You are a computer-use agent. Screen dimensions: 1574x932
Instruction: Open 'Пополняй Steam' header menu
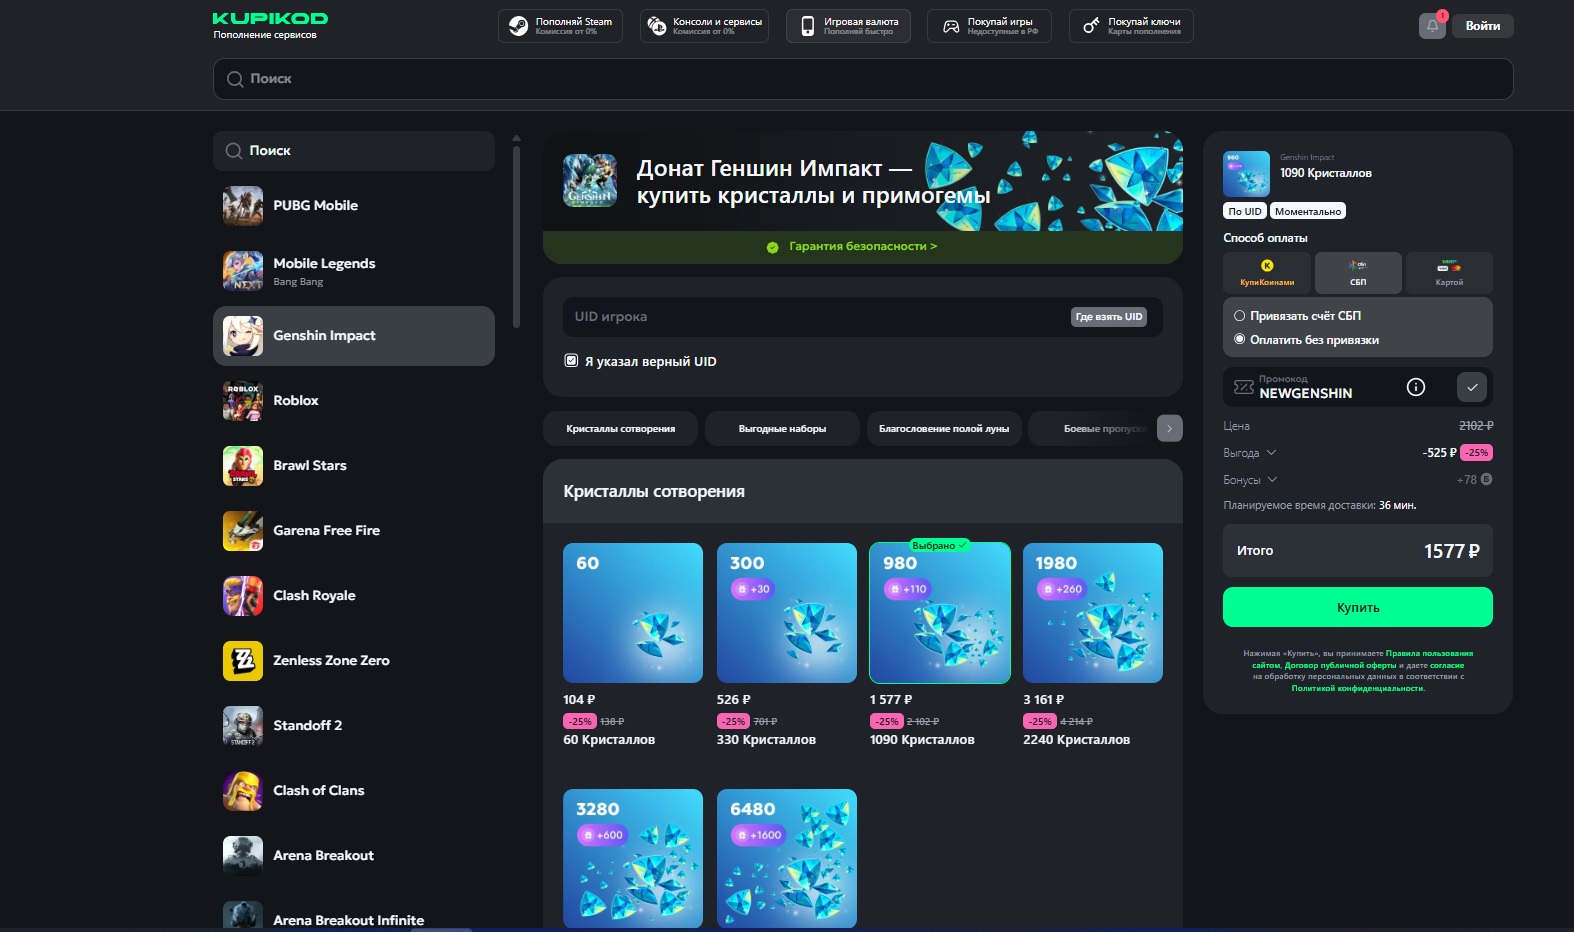pos(560,26)
